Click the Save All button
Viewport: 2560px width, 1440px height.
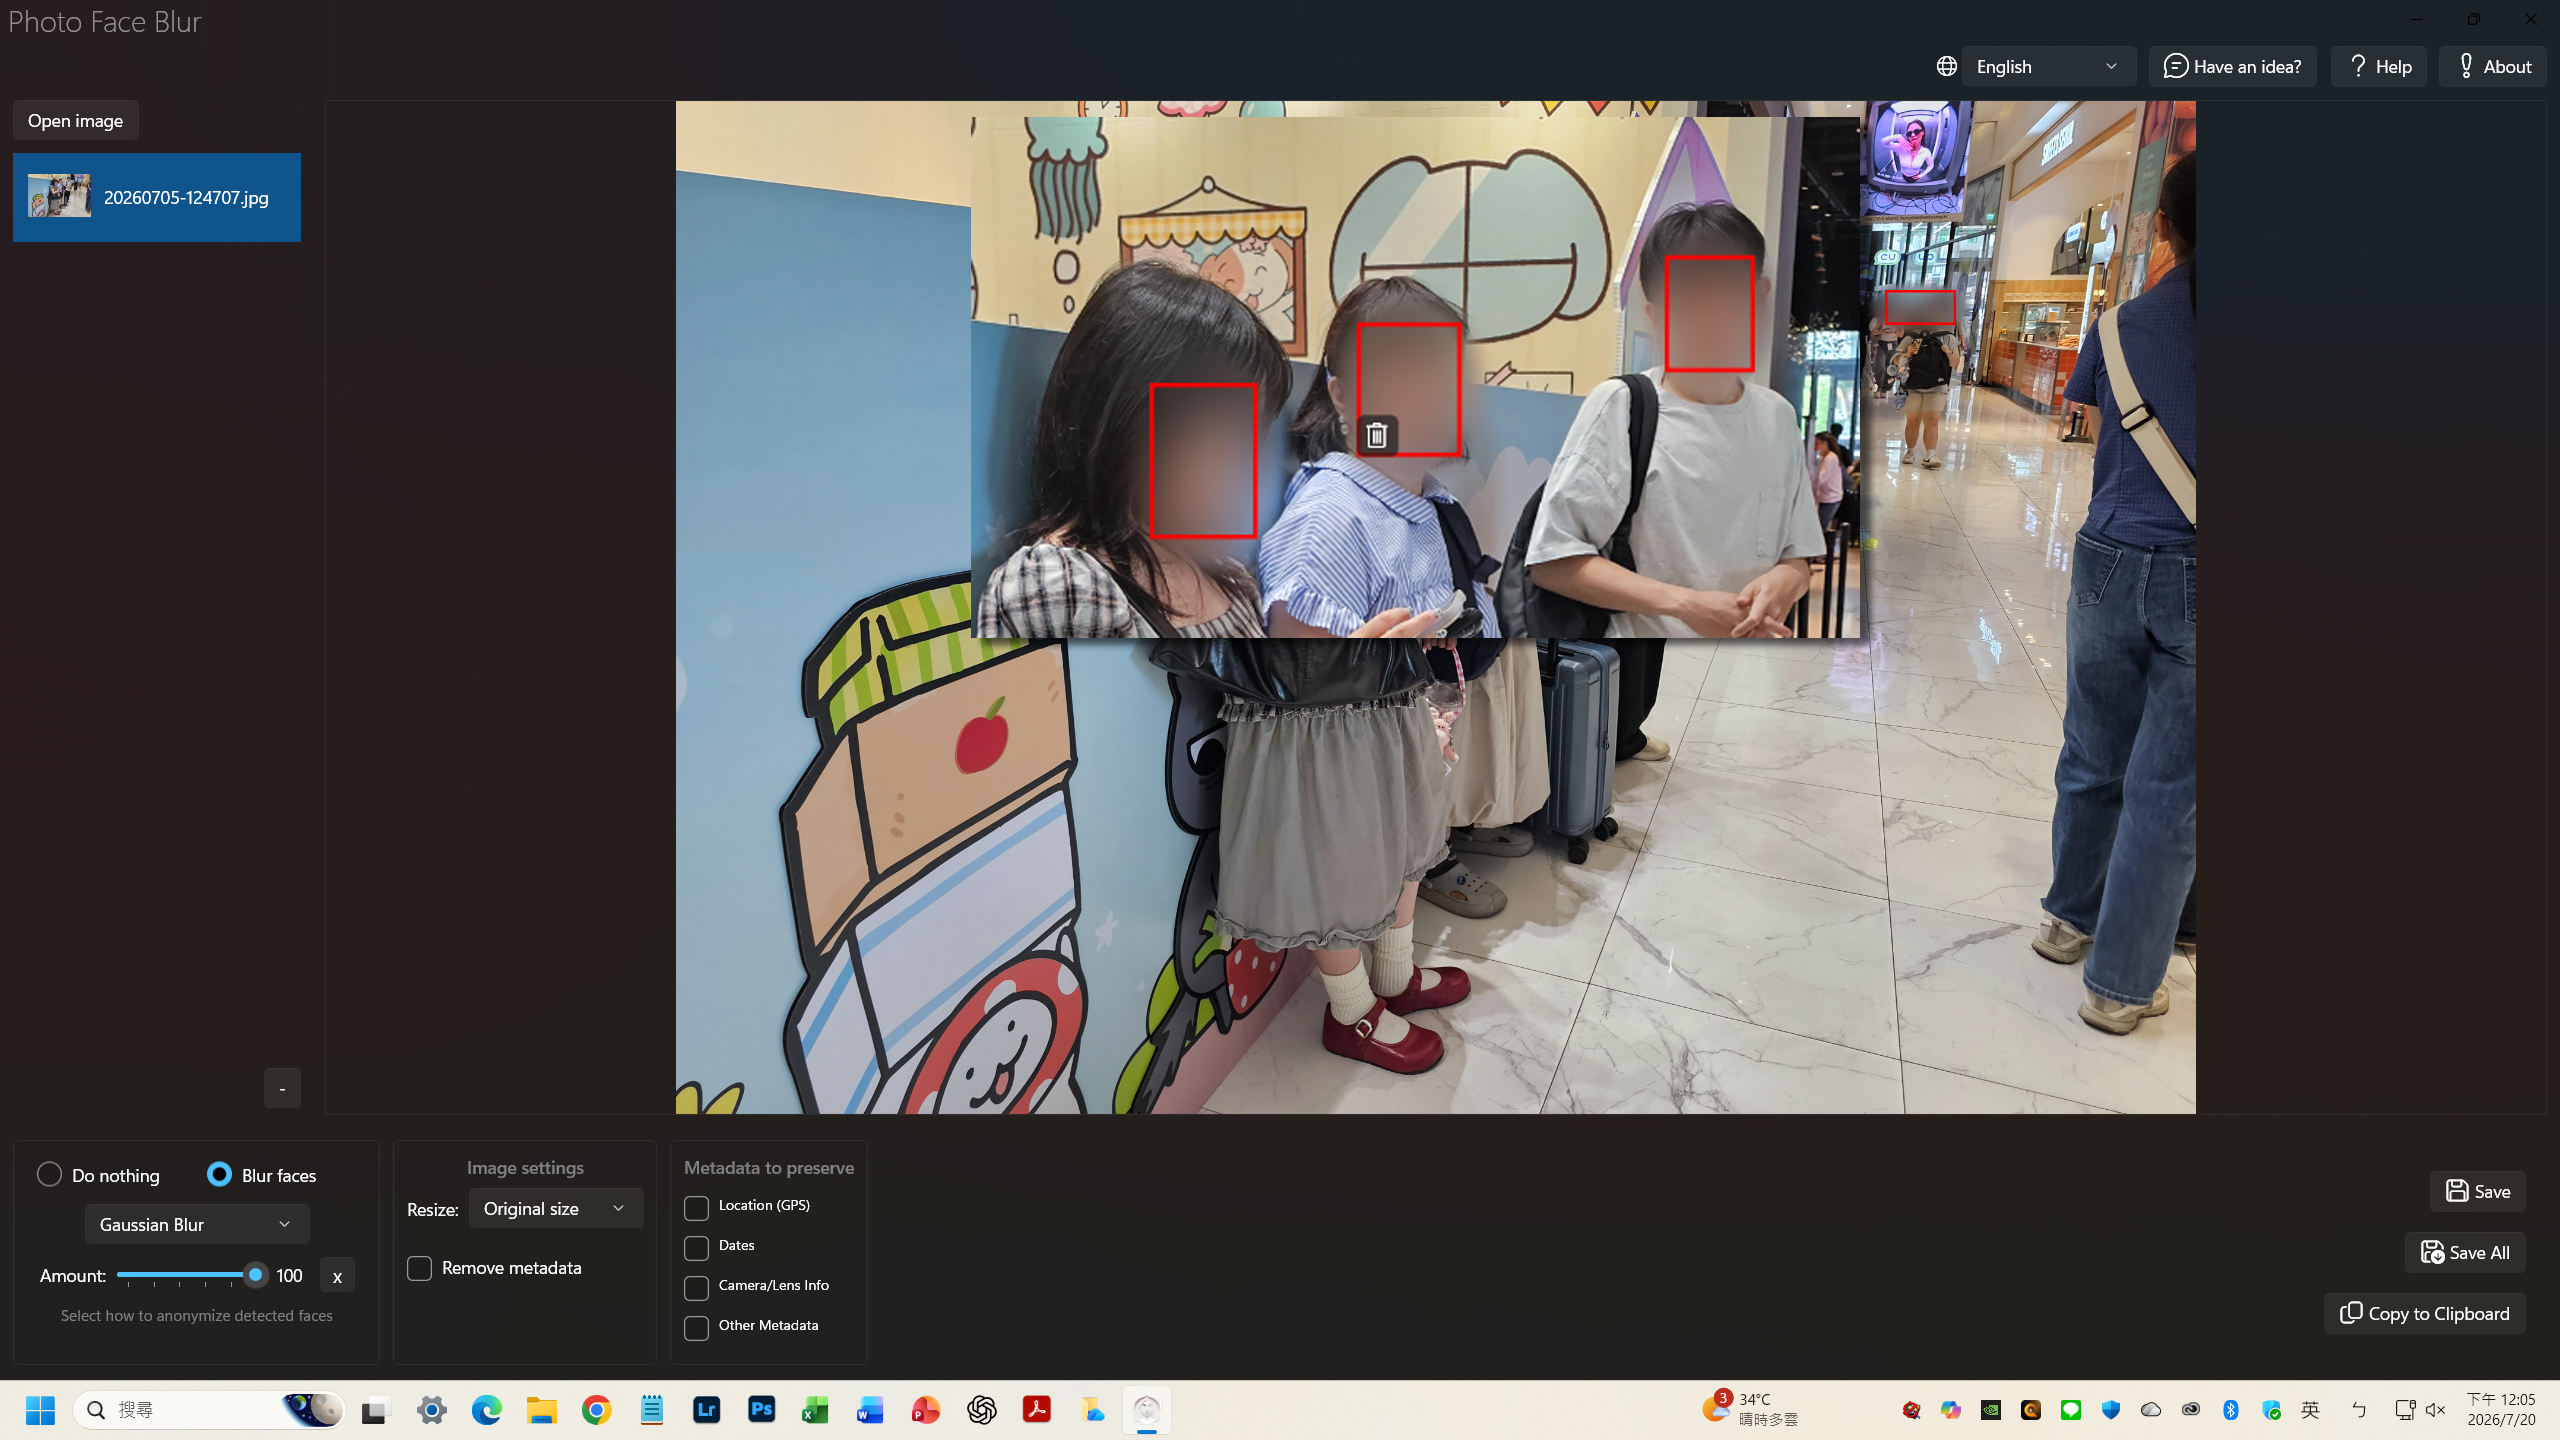tap(2465, 1252)
